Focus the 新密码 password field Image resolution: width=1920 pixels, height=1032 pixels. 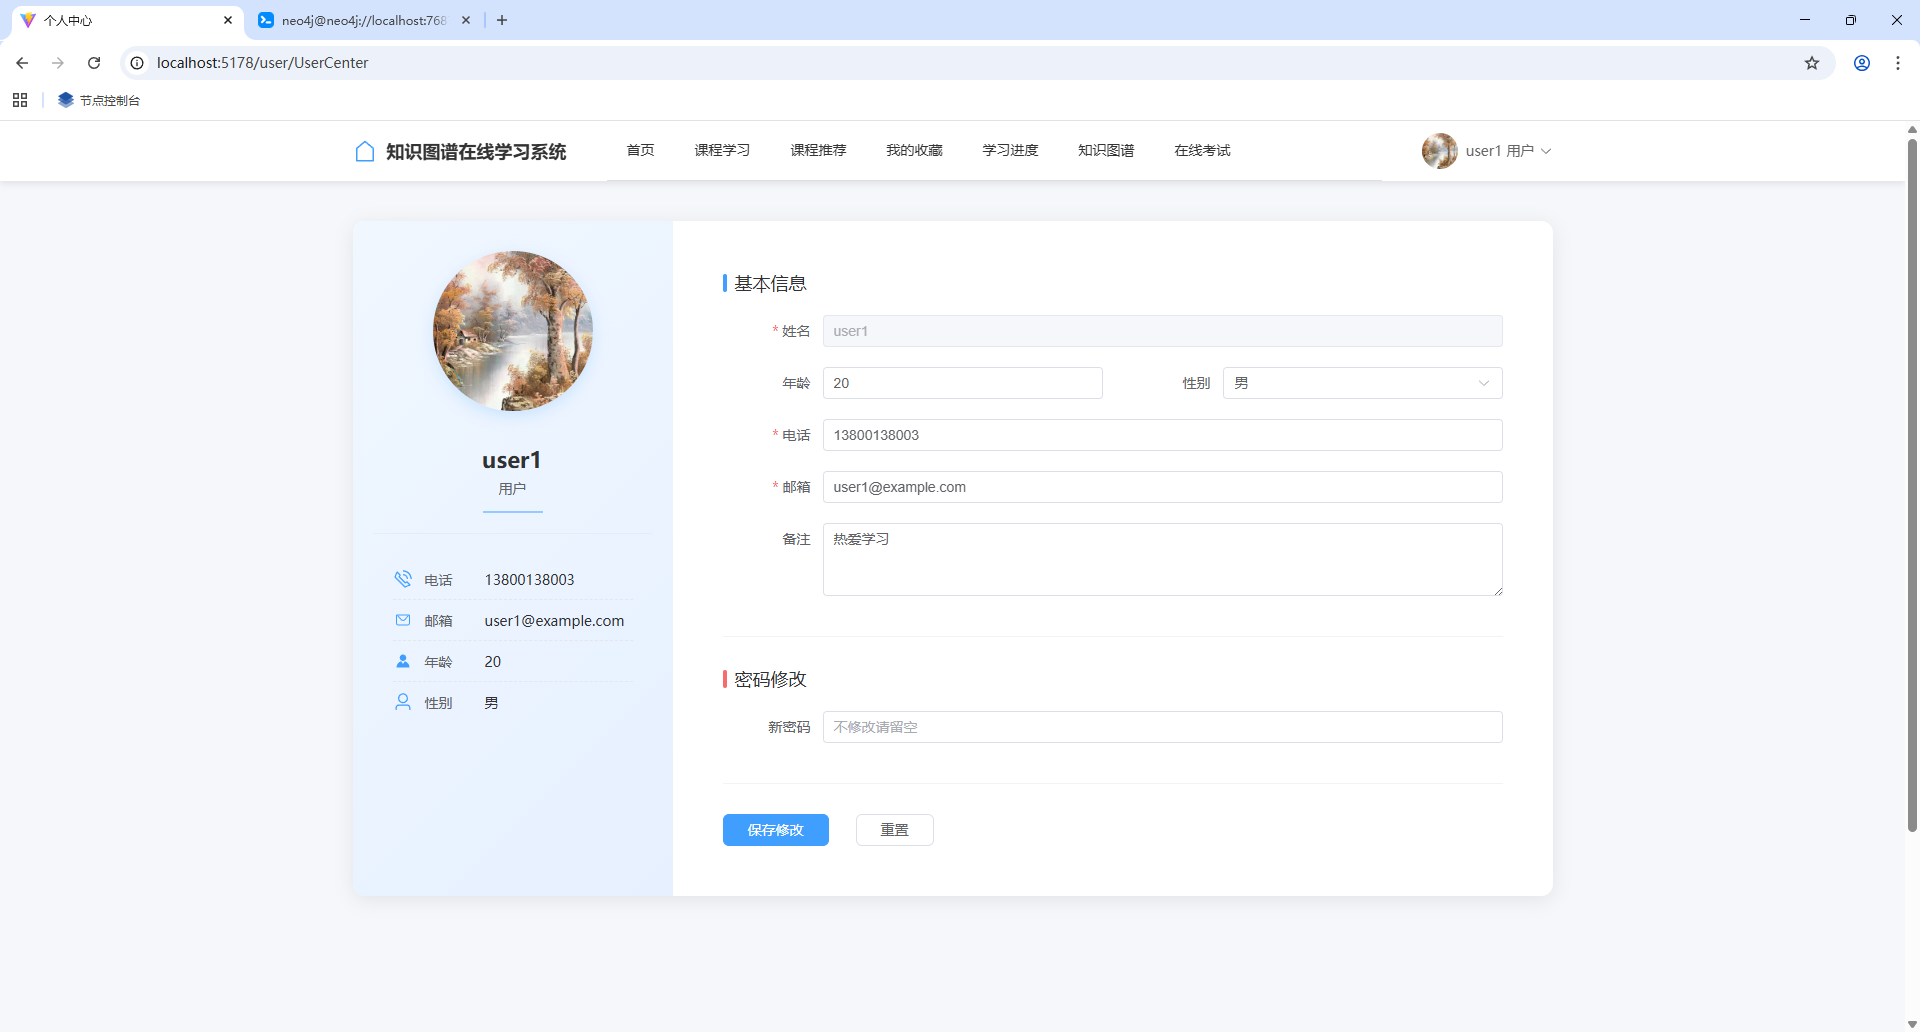[x=1162, y=727]
